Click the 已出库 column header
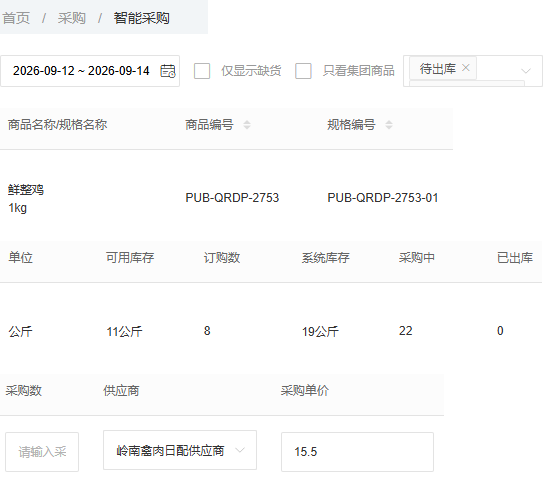546x489 pixels. pyautogui.click(x=515, y=258)
